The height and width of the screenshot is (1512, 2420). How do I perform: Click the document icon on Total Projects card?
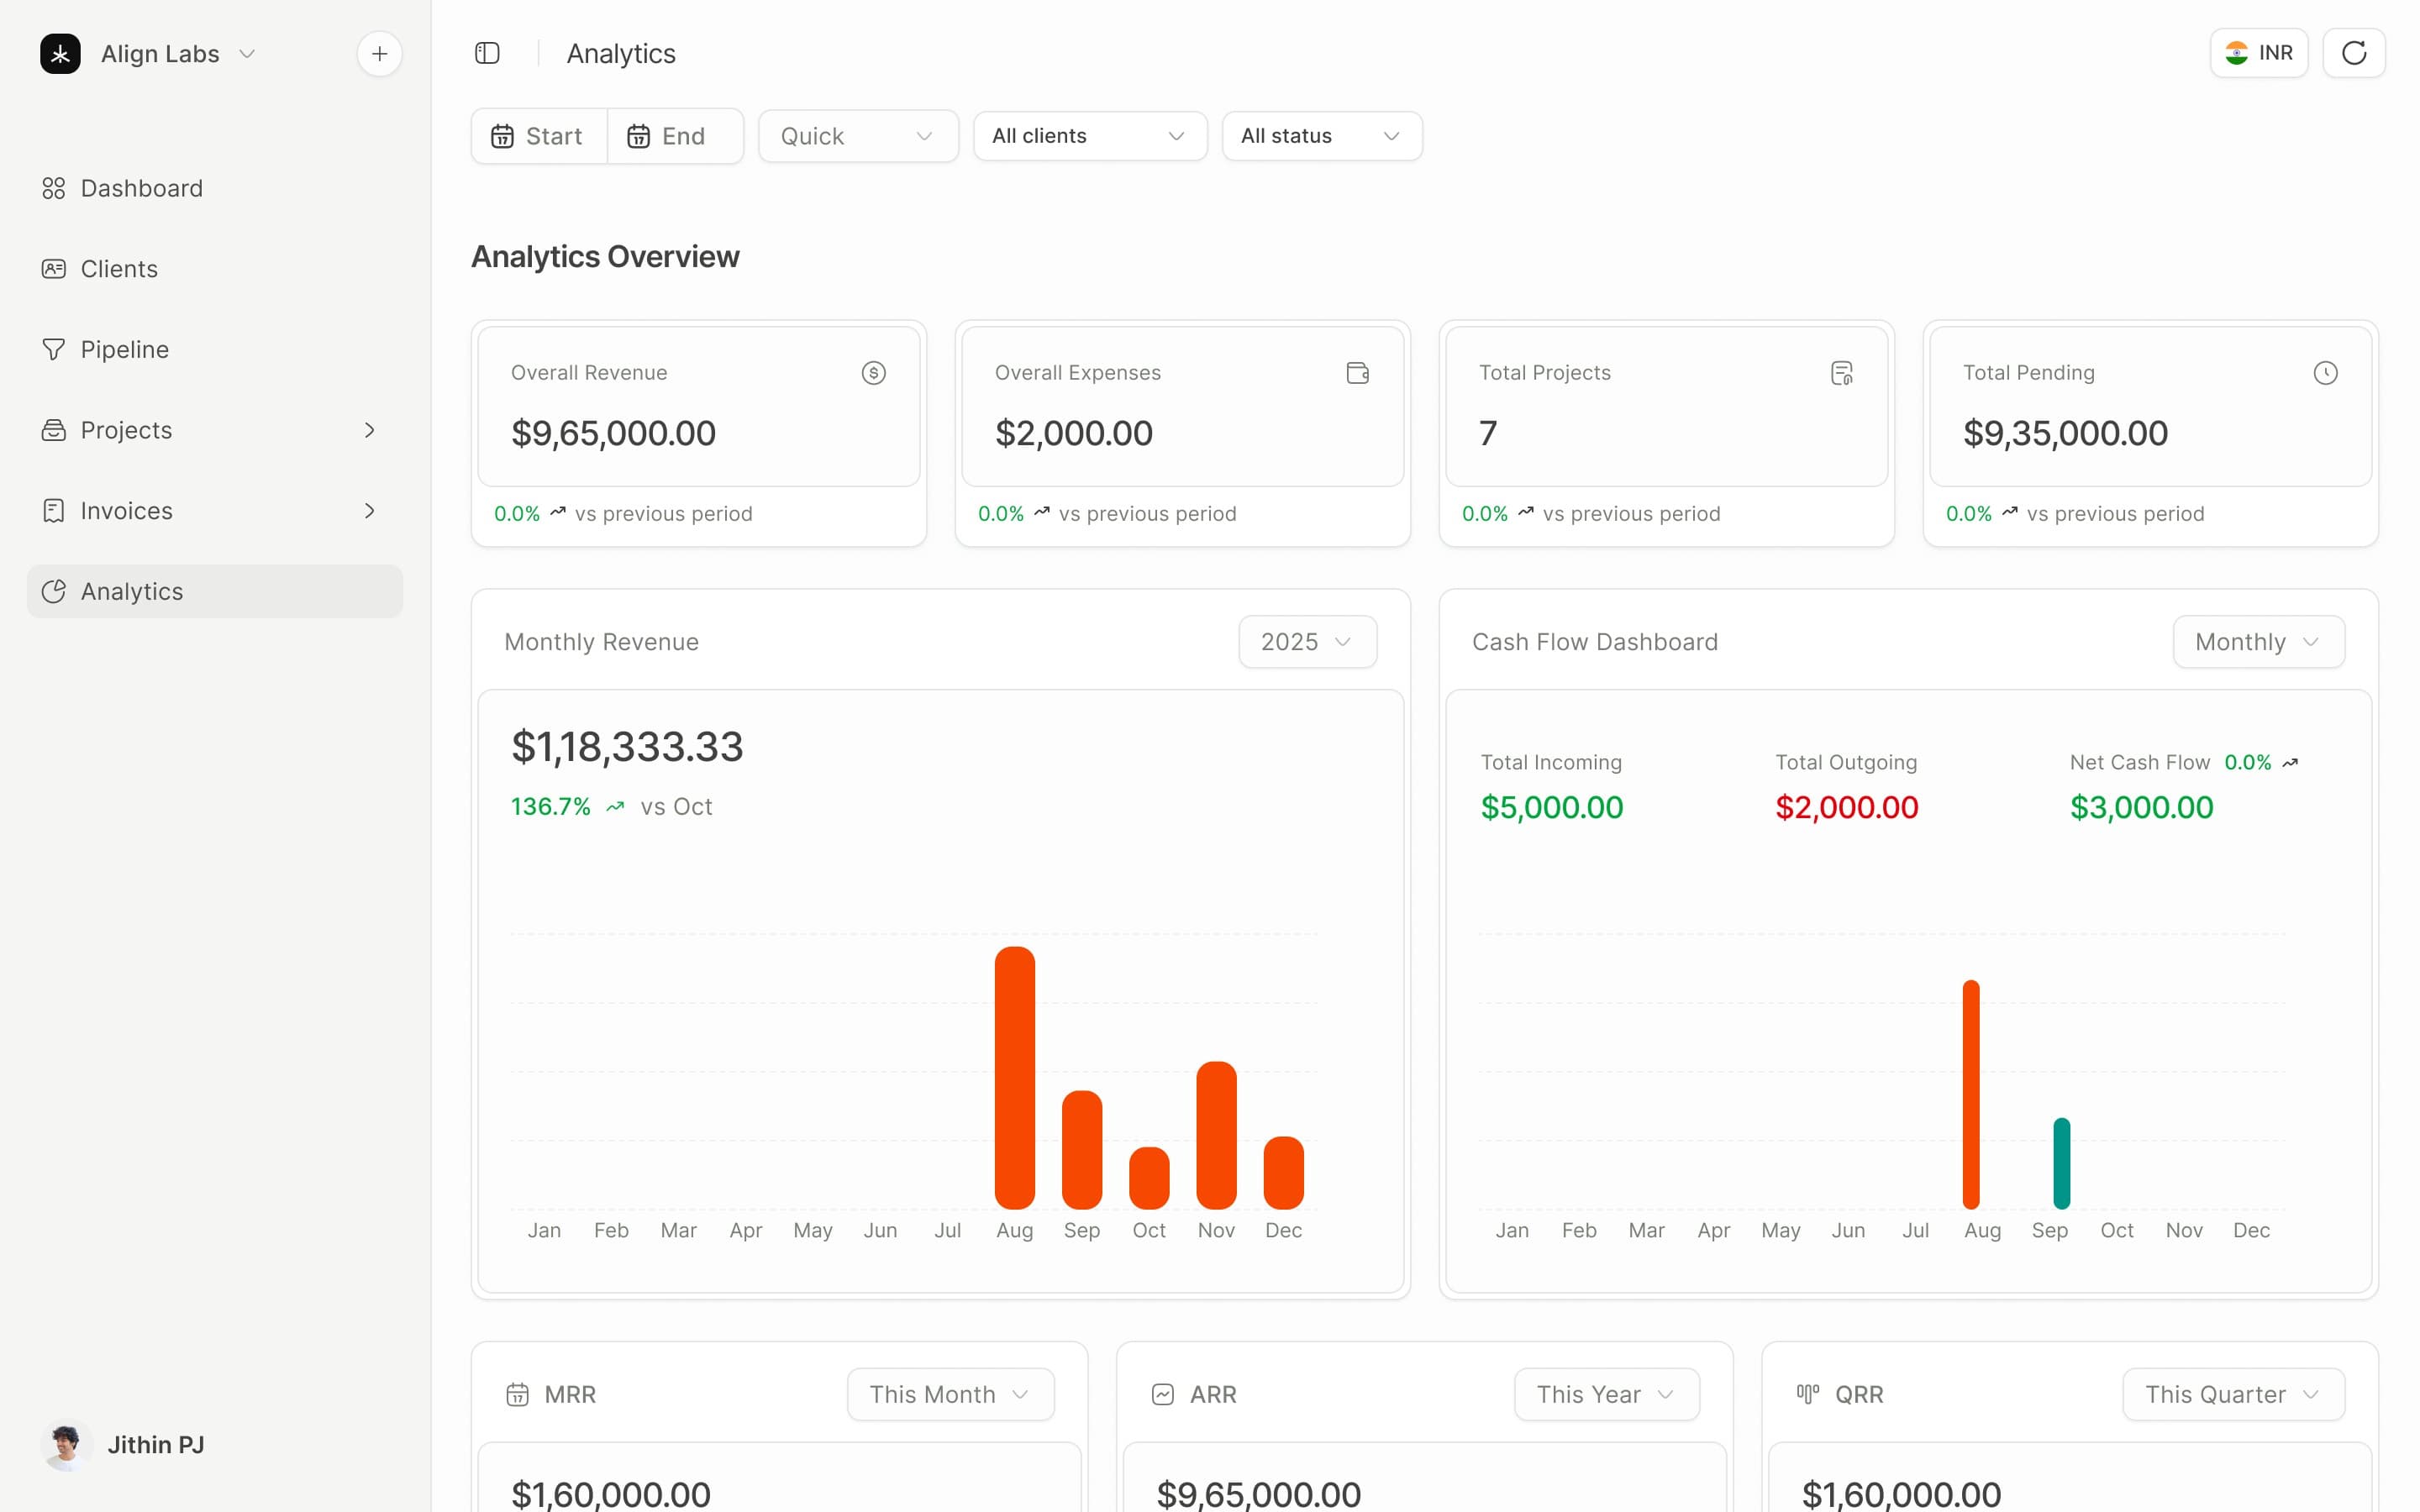coord(1841,373)
